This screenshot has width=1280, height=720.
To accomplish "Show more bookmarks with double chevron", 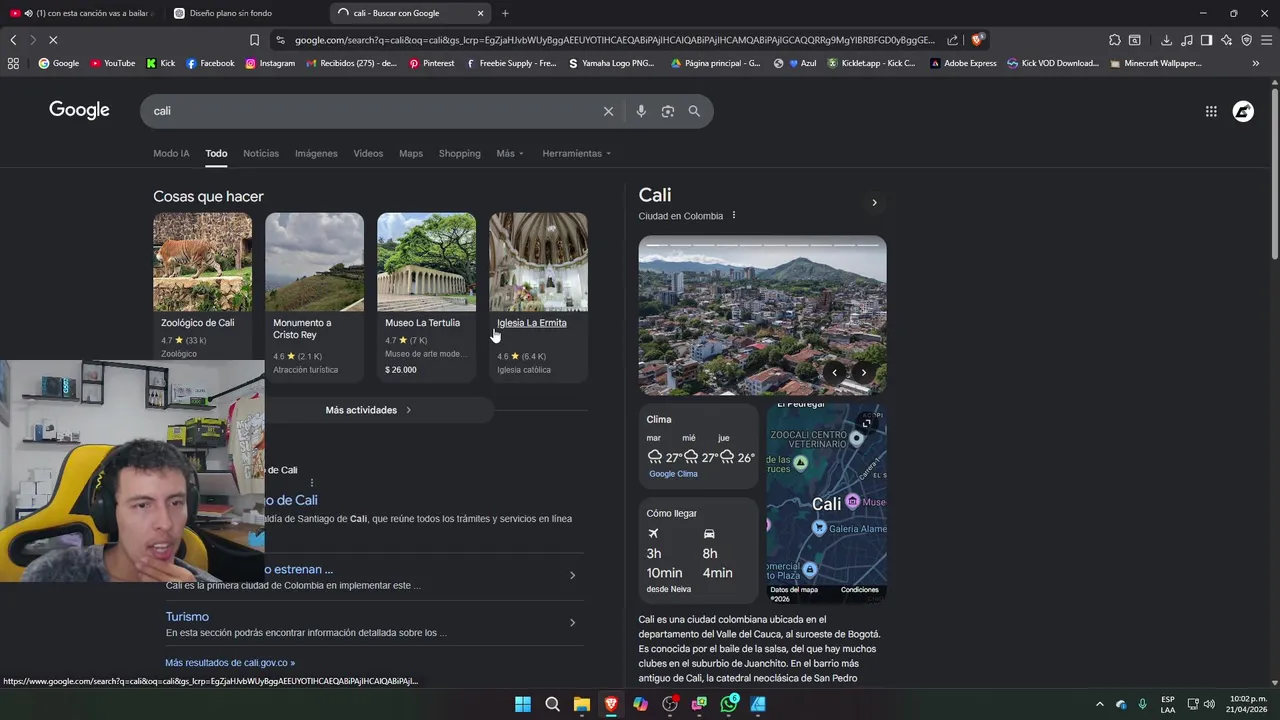I will [x=1256, y=63].
